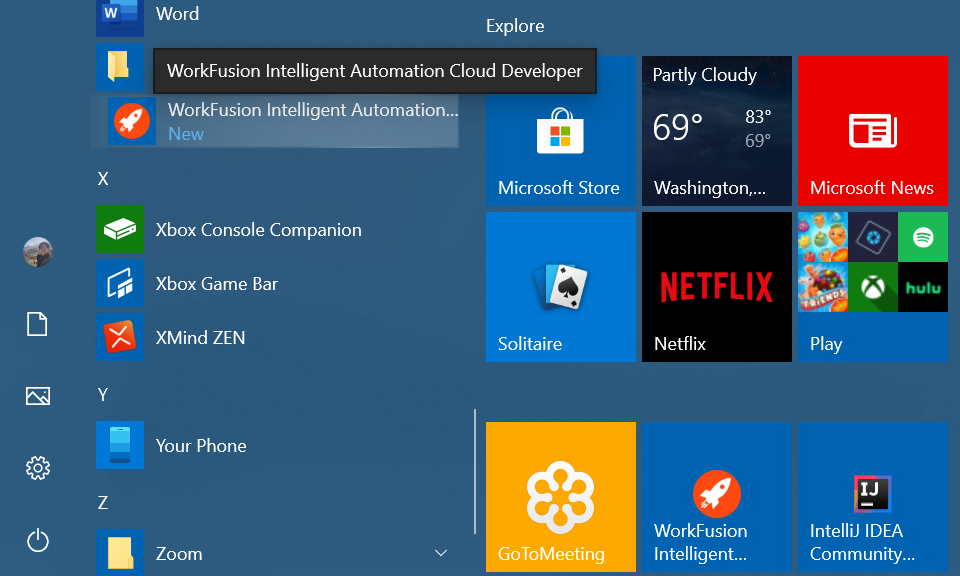Viewport: 960px width, 576px height.
Task: Click the app list scrollbar
Action: coord(475,471)
